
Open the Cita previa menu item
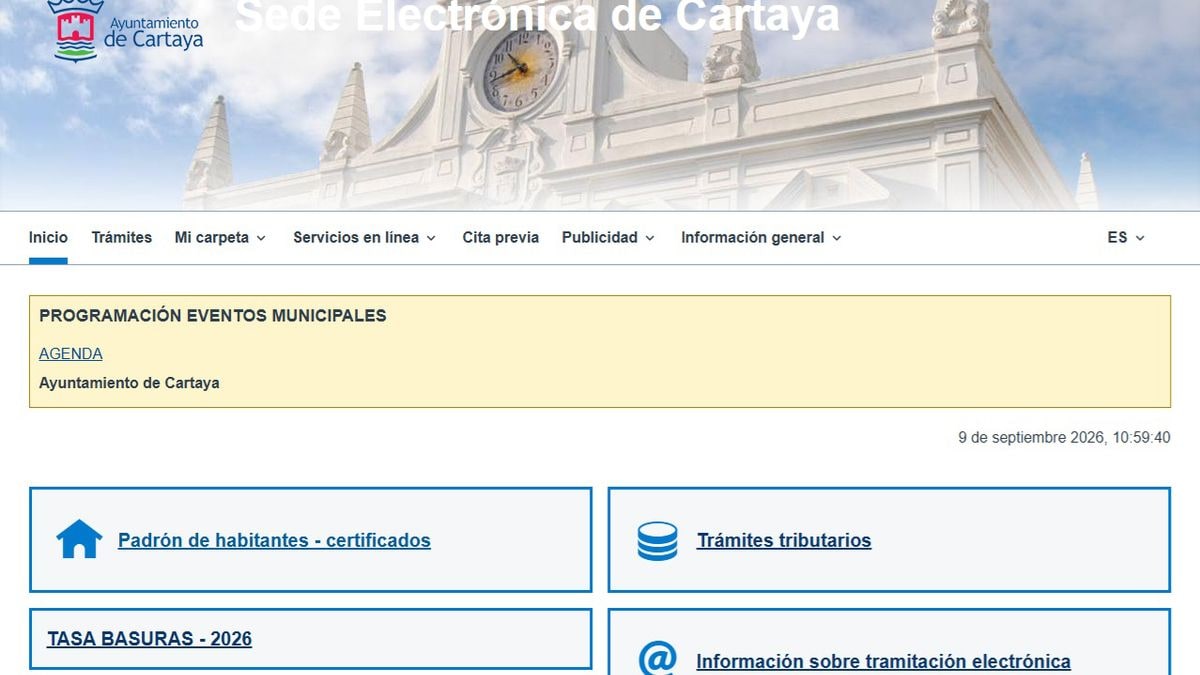click(500, 237)
